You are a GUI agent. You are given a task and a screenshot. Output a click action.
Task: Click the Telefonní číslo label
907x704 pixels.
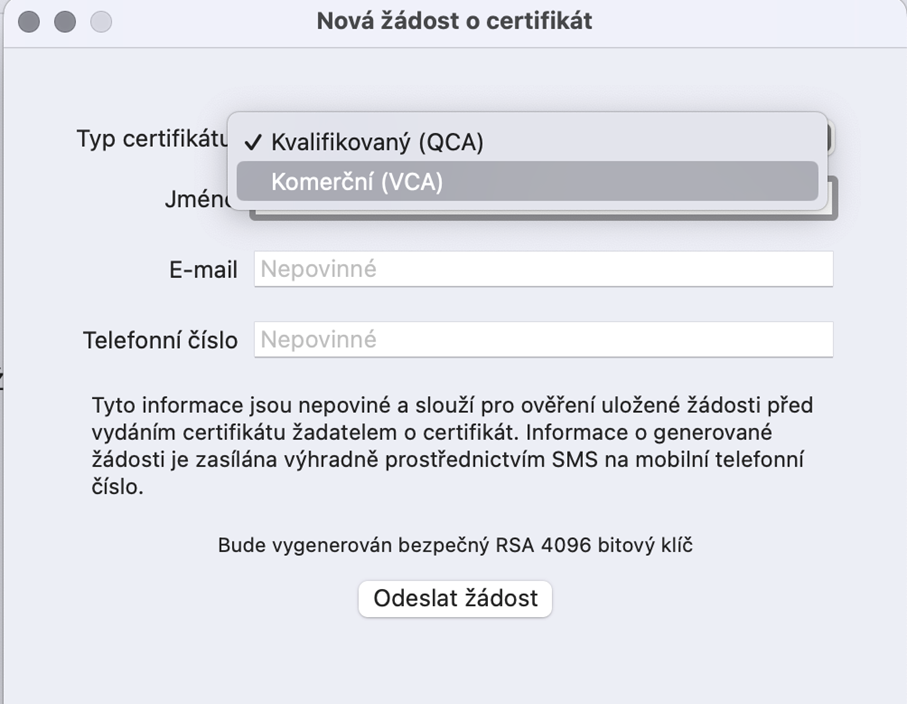(x=160, y=340)
